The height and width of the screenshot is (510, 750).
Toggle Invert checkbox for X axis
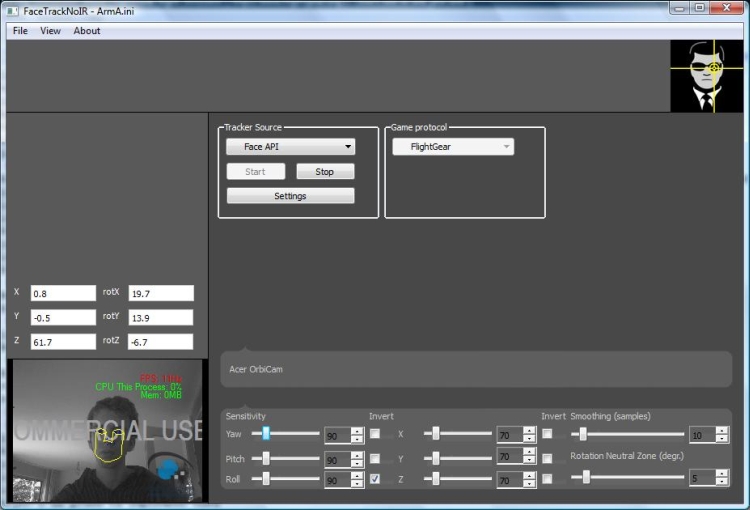[547, 434]
